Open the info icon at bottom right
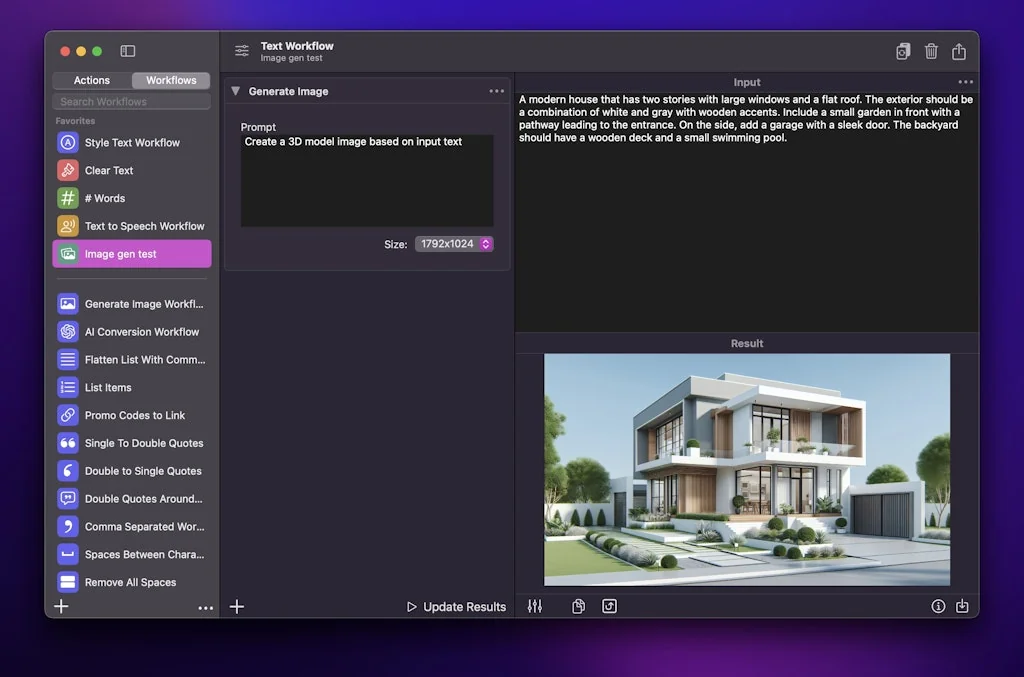Screen dimensions: 1024x677 (x=937, y=606)
